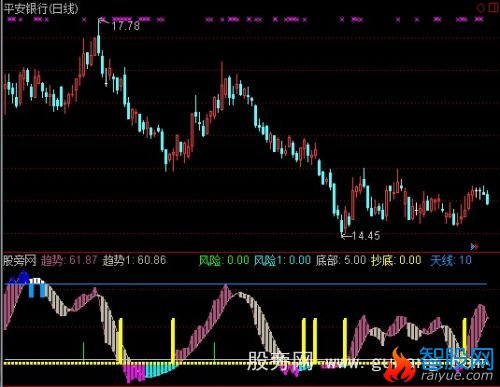This screenshot has width=500, height=387.
Task: Select the 抄底: 0.00 indicator value
Action: [x=396, y=260]
